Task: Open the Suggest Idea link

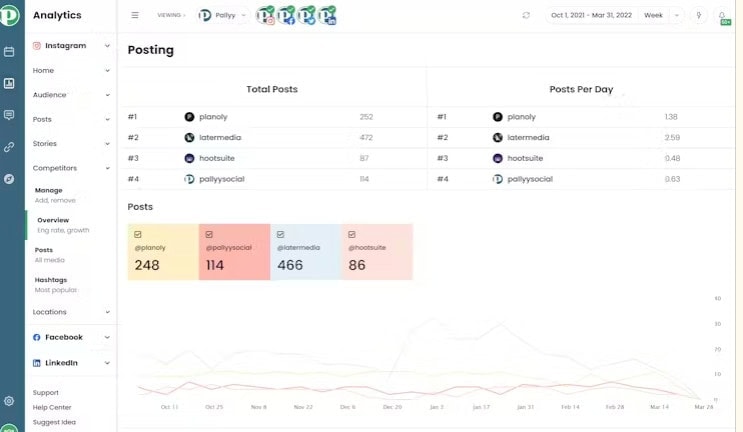Action: click(54, 422)
